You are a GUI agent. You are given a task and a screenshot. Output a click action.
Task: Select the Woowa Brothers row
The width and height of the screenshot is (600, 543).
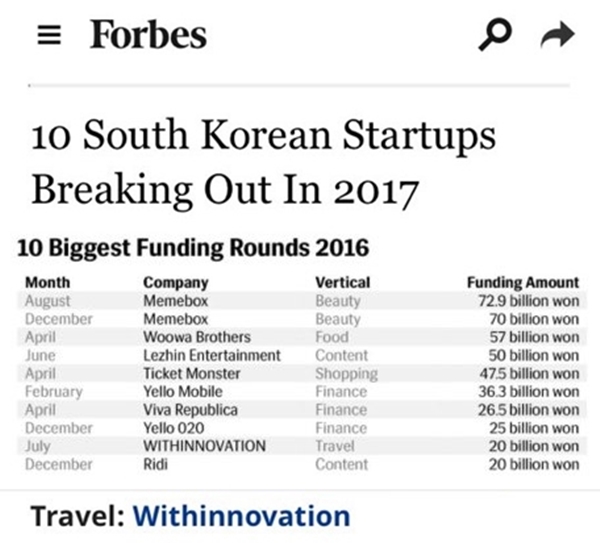click(x=302, y=337)
